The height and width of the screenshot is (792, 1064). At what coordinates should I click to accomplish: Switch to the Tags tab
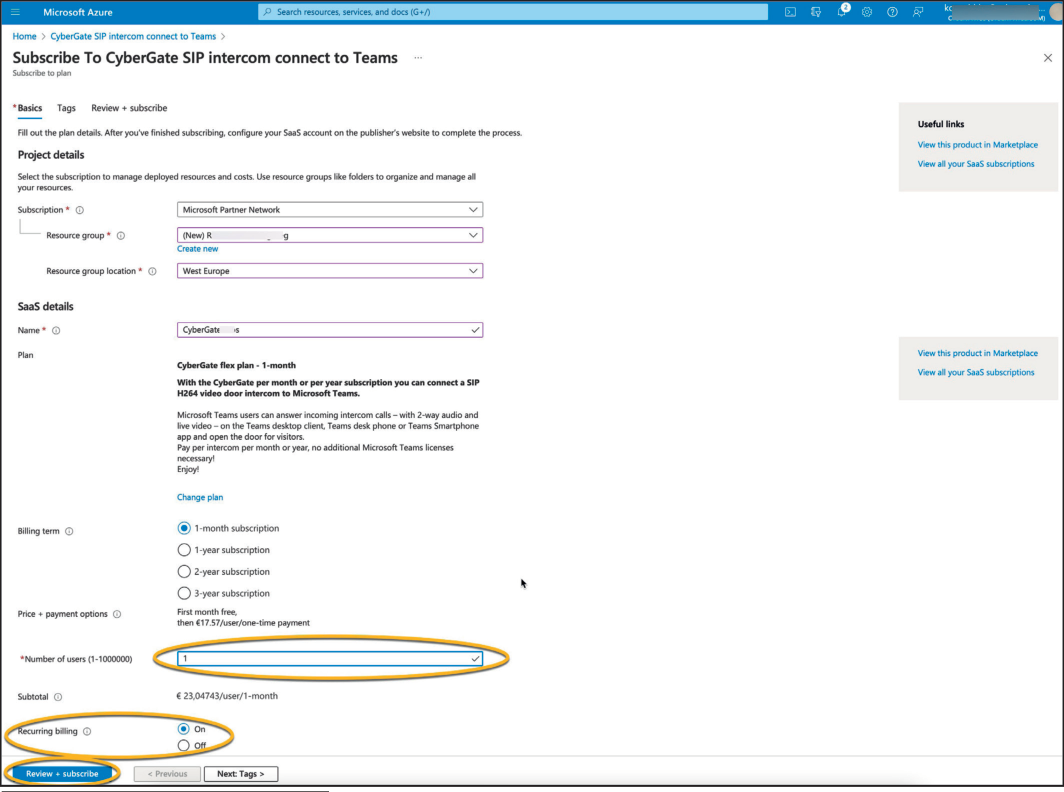point(66,107)
